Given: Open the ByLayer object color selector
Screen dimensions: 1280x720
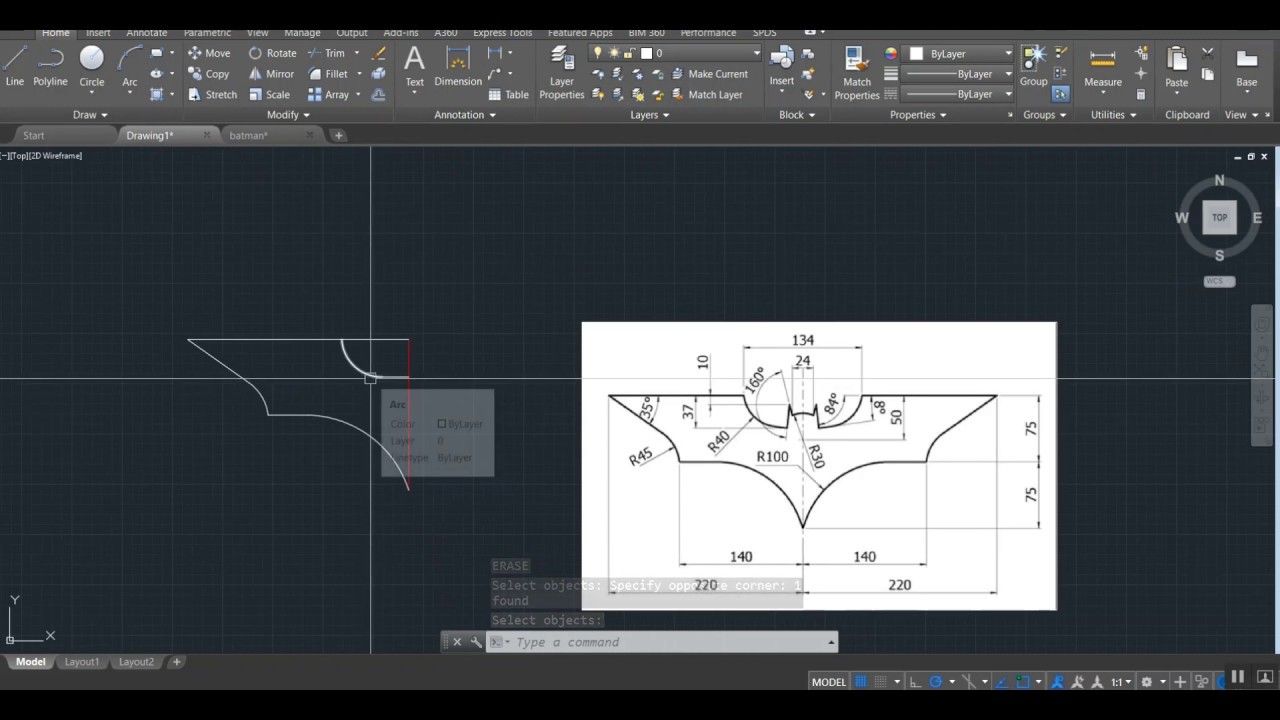Looking at the screenshot, I should click(961, 53).
